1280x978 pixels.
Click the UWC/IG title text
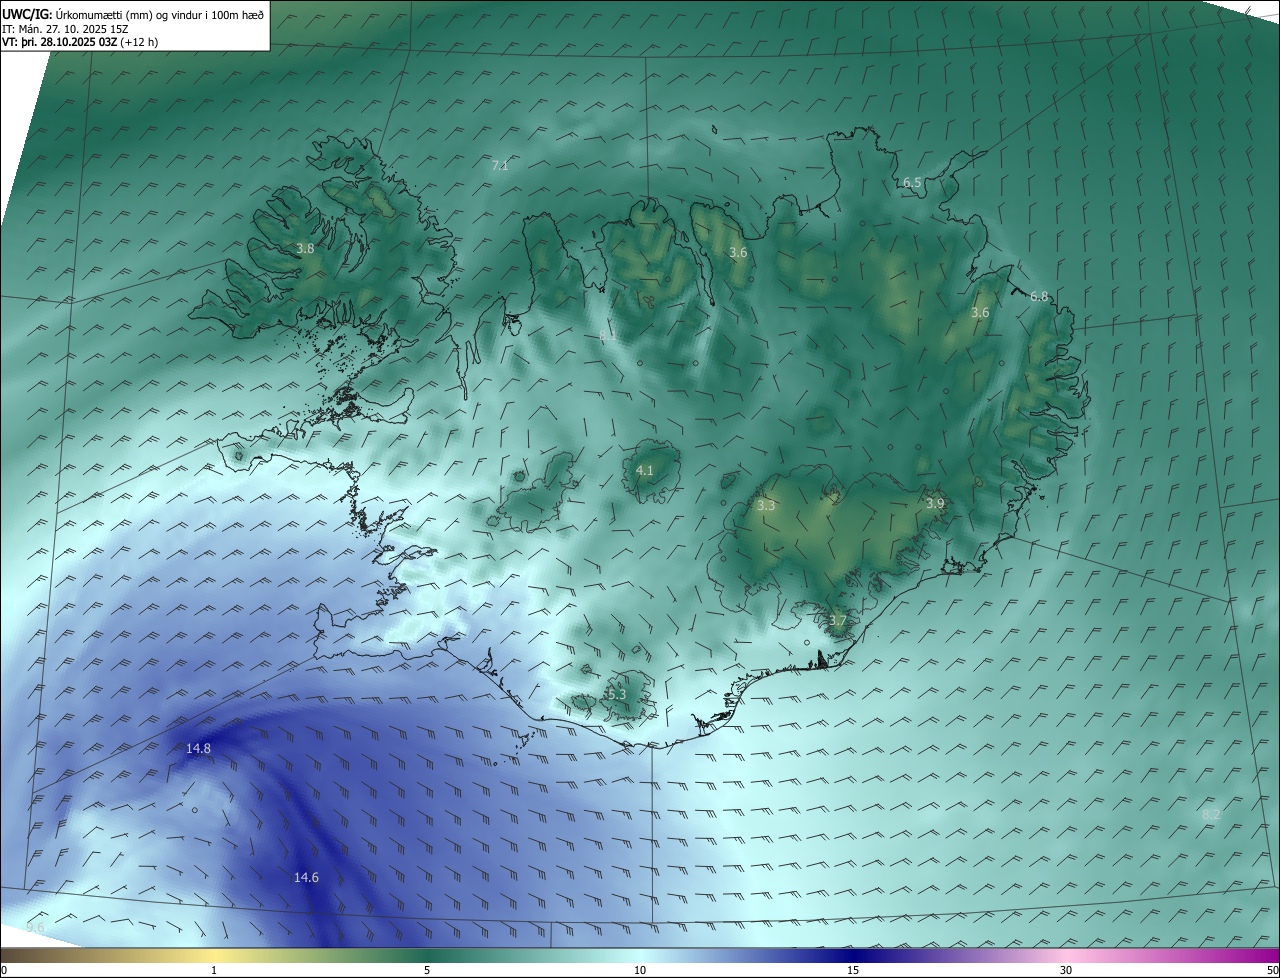pos(27,13)
